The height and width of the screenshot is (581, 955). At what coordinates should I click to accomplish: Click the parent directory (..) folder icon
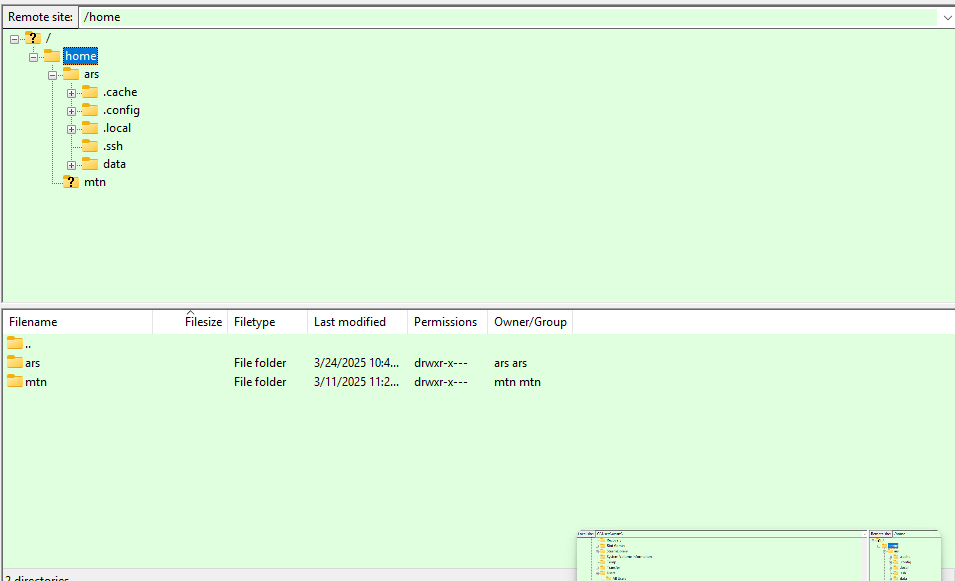pos(15,343)
